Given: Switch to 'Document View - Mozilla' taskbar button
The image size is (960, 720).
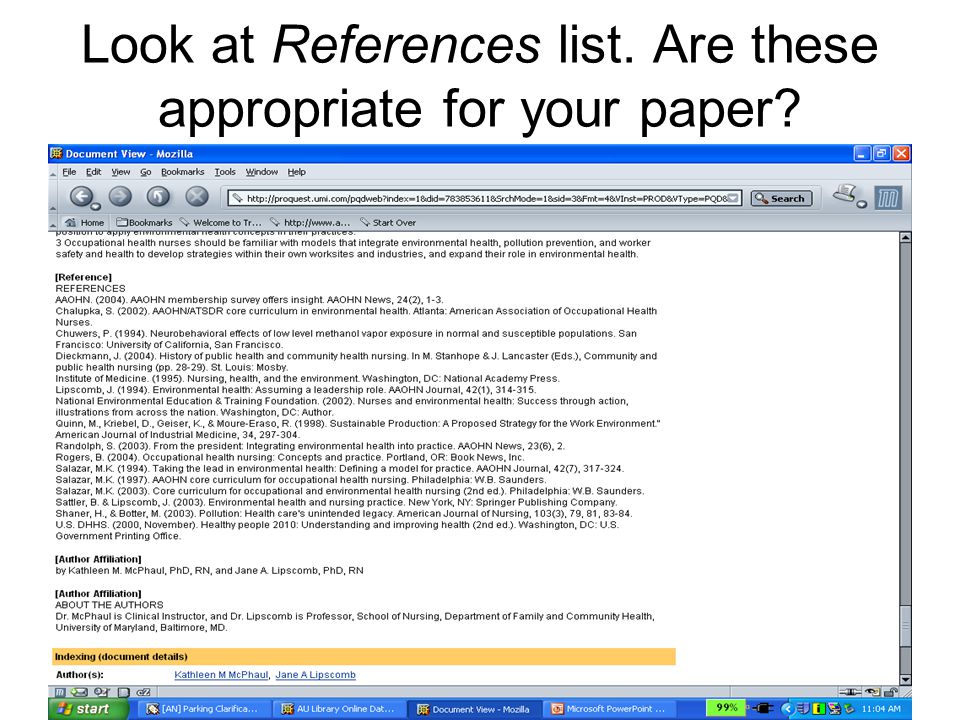Looking at the screenshot, I should click(473, 709).
